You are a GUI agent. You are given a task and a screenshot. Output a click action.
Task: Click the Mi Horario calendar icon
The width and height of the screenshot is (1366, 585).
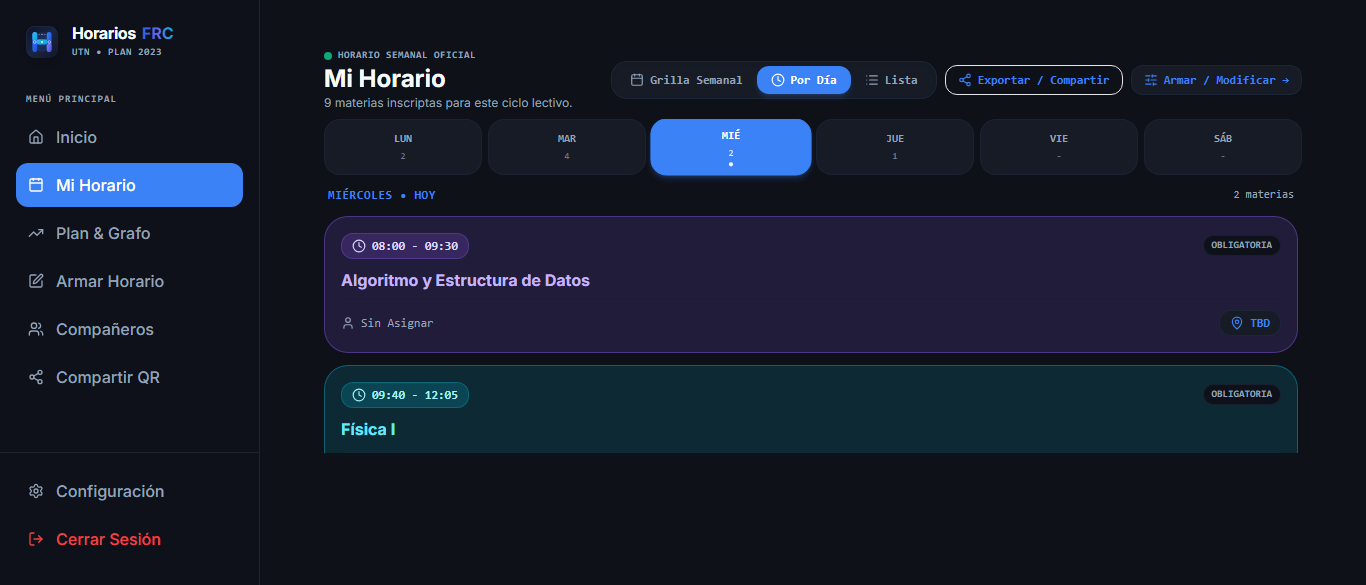point(36,185)
